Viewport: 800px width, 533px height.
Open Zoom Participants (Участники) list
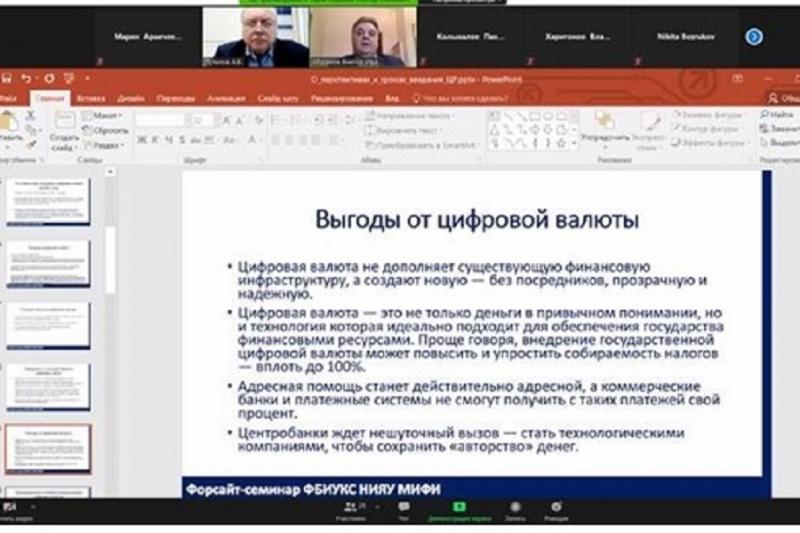coord(351,511)
